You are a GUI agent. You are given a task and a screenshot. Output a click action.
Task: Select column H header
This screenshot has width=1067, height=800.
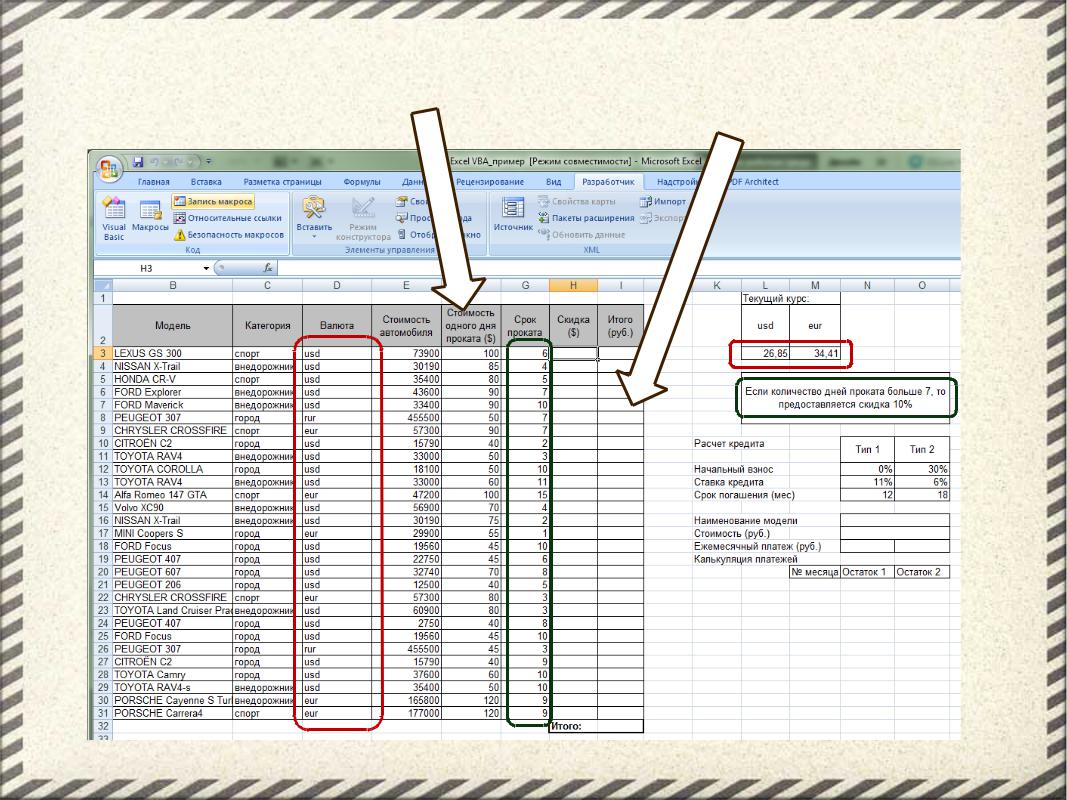click(573, 286)
